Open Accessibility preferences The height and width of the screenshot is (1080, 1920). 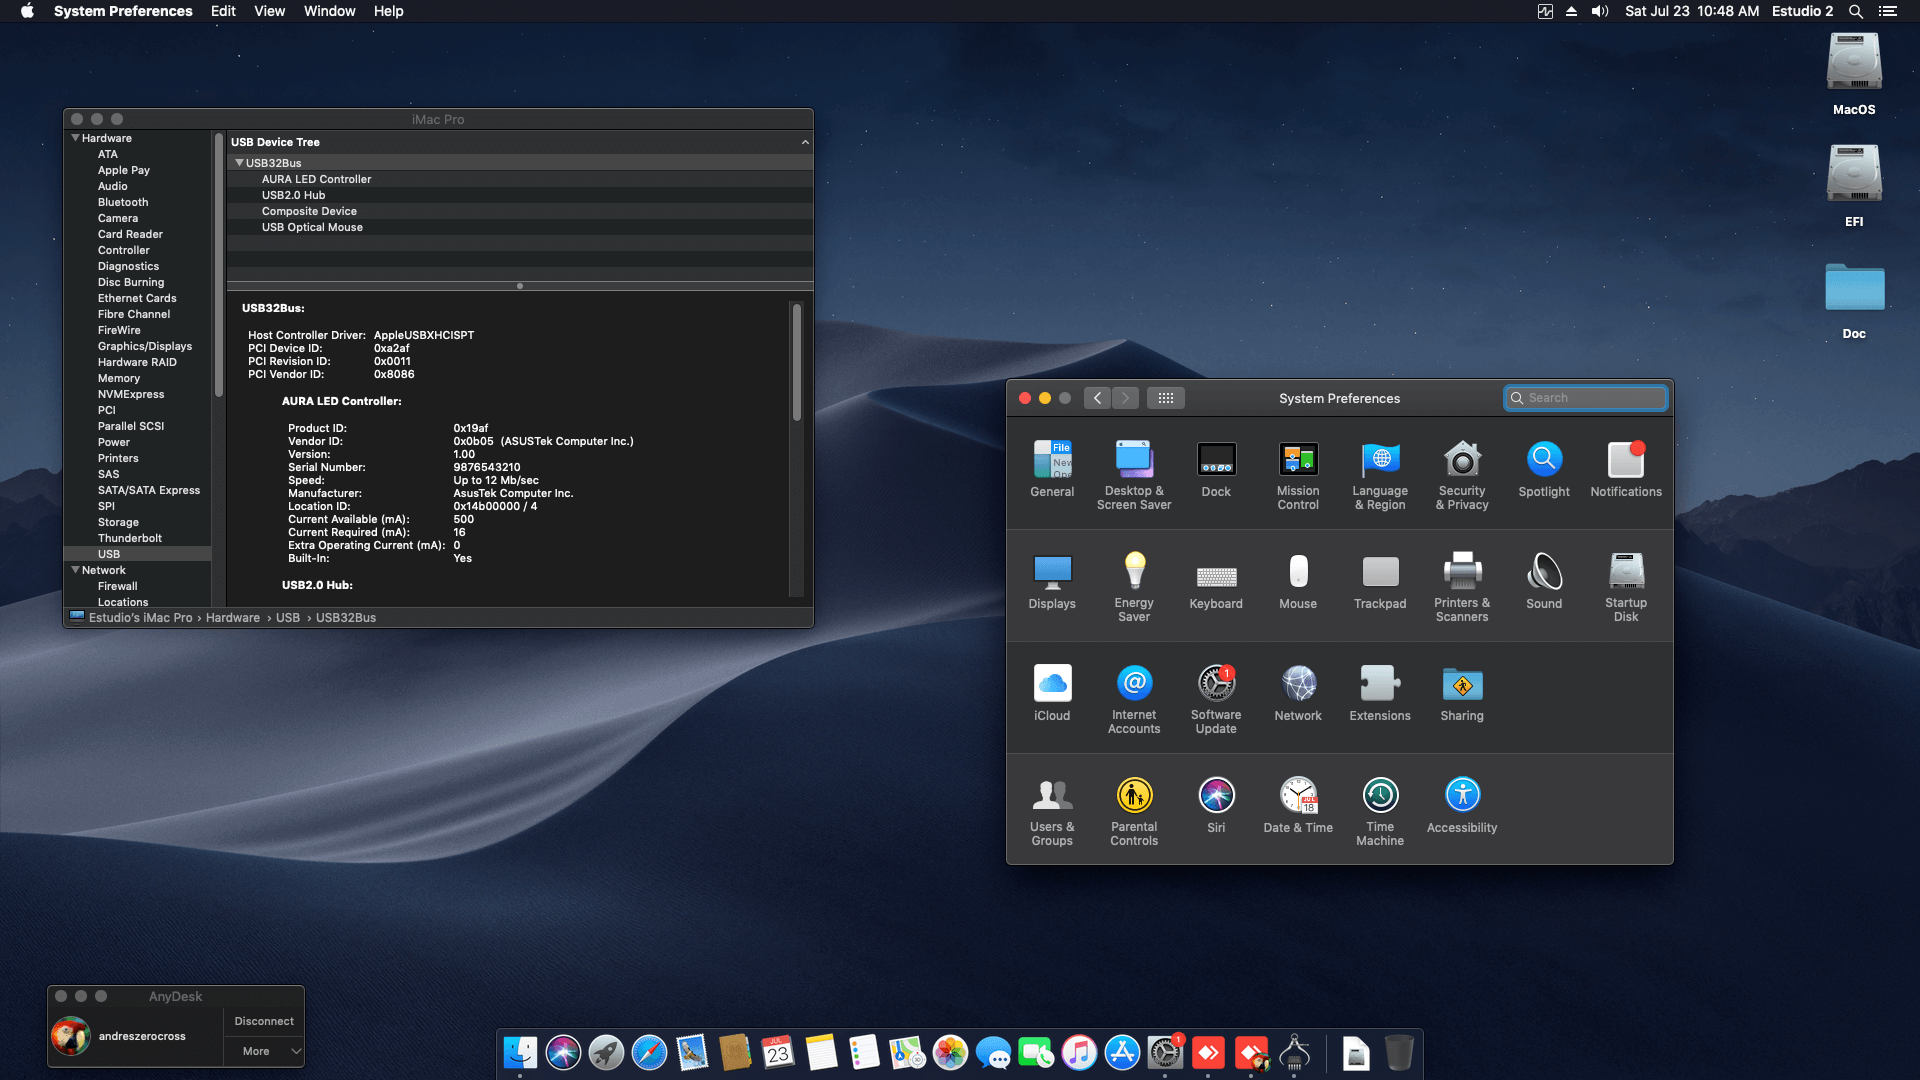click(1462, 795)
